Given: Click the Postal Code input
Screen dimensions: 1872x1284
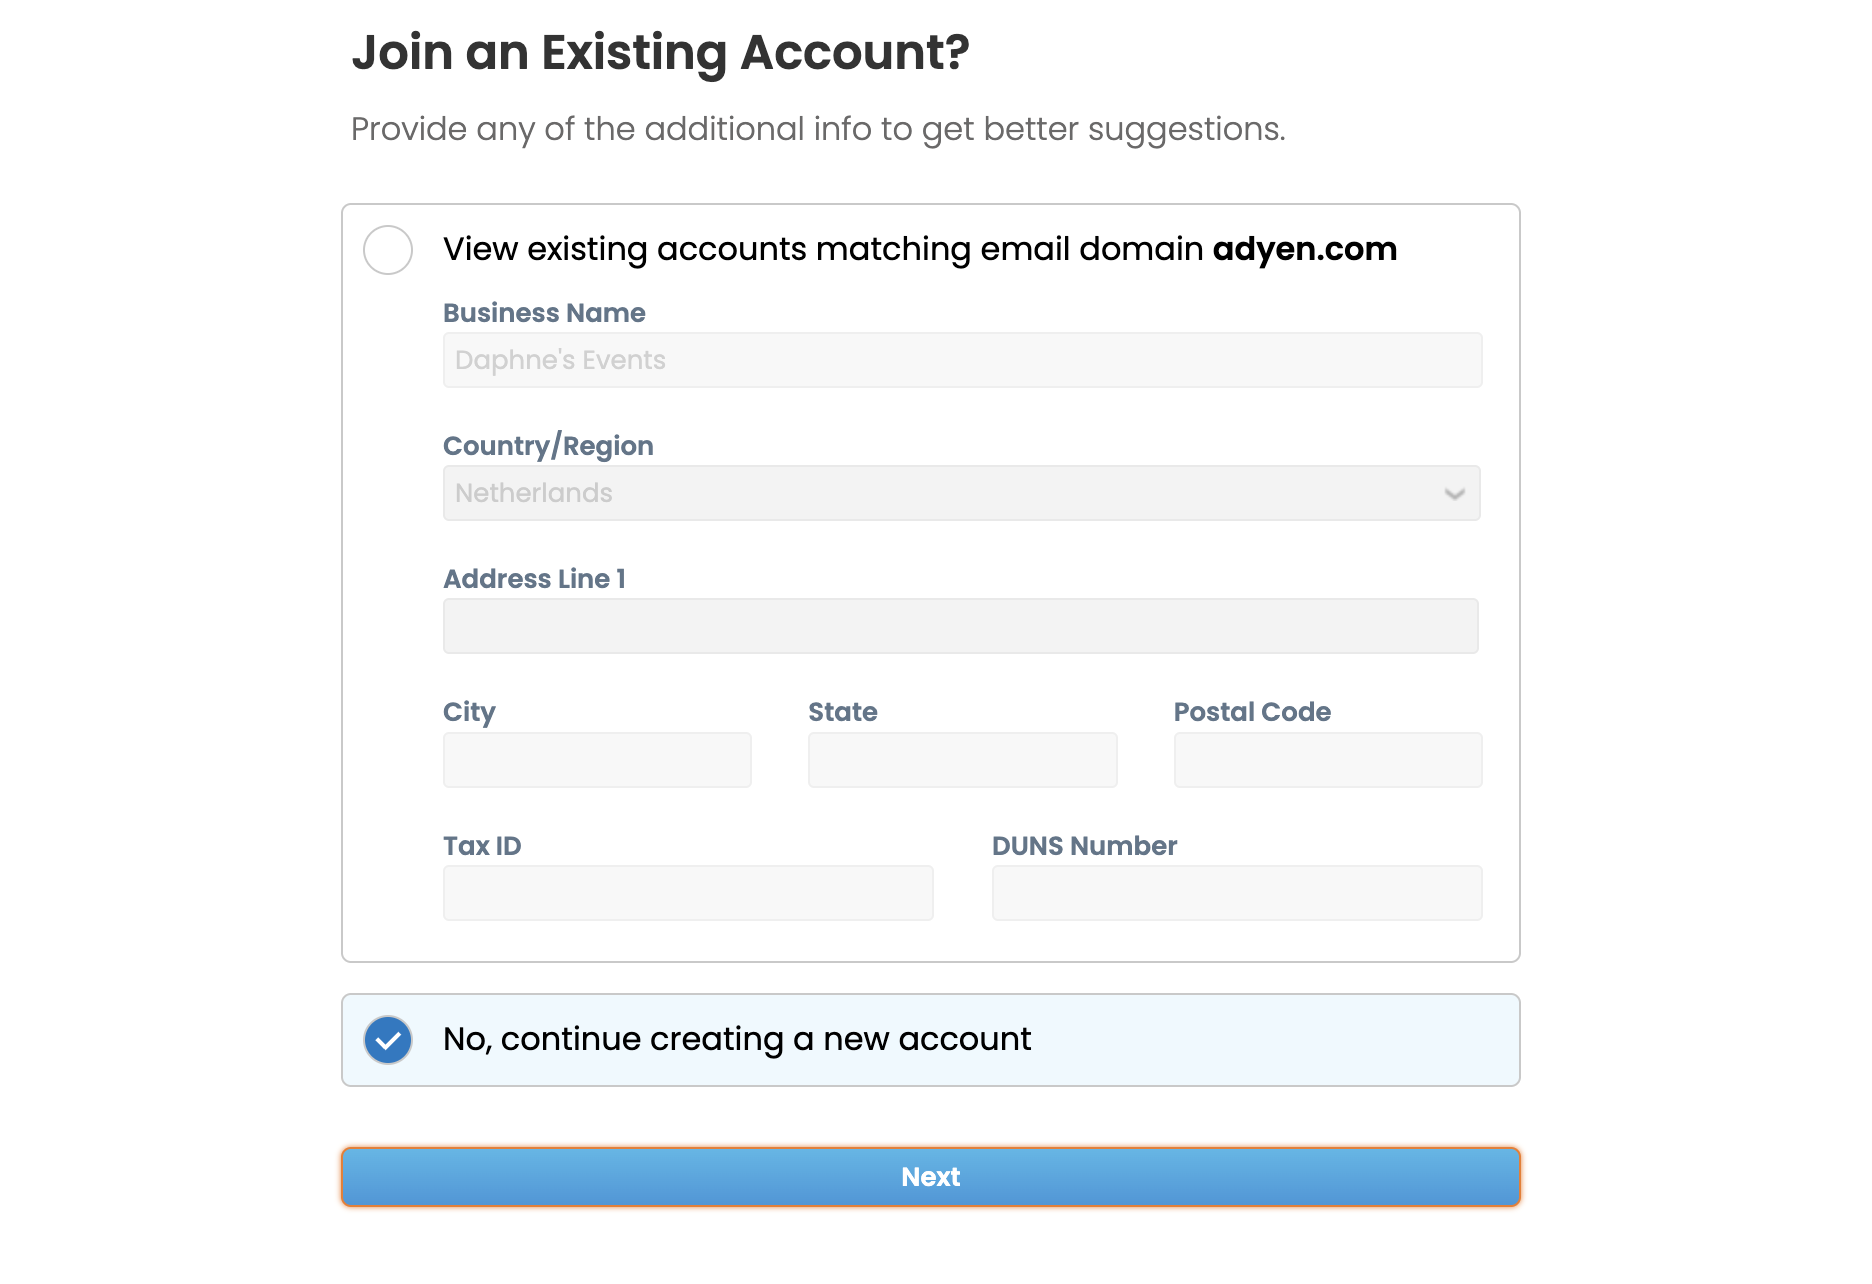Looking at the screenshot, I should coord(1327,759).
